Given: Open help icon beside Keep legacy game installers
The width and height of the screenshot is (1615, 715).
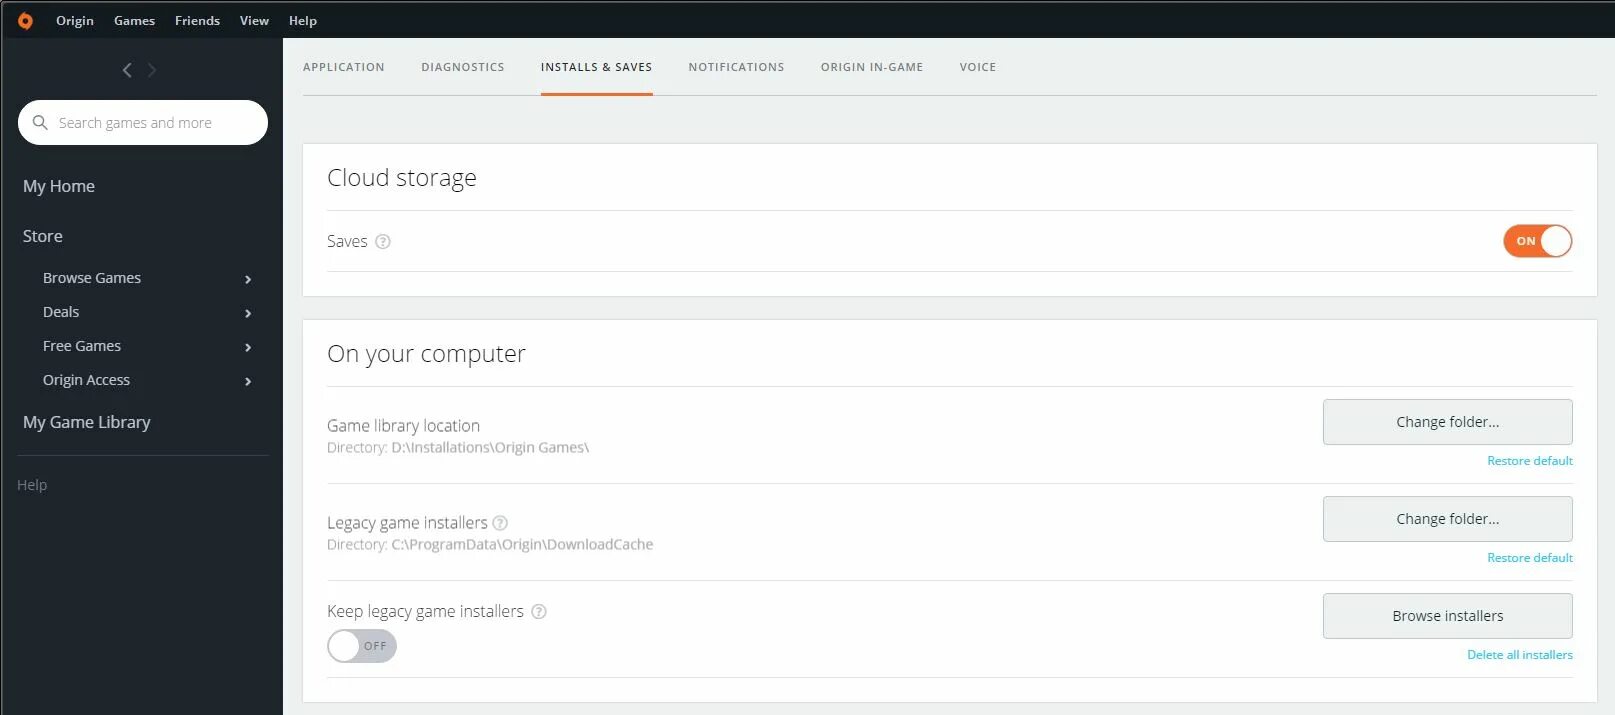Looking at the screenshot, I should 539,611.
